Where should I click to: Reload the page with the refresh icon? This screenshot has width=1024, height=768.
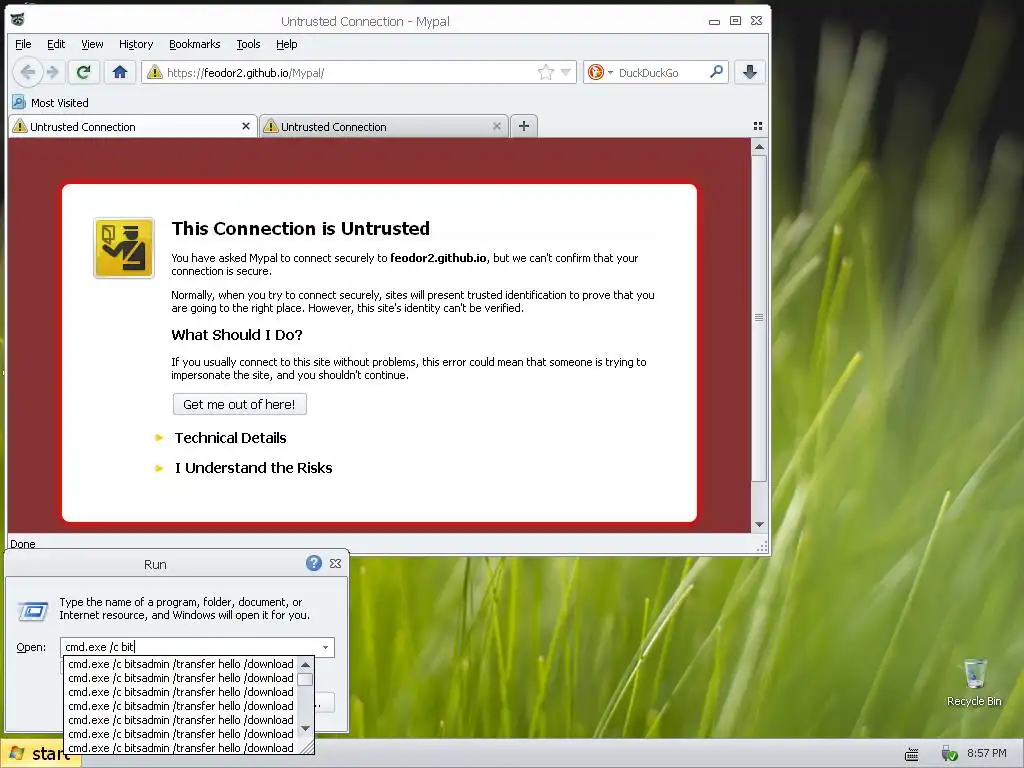83,72
